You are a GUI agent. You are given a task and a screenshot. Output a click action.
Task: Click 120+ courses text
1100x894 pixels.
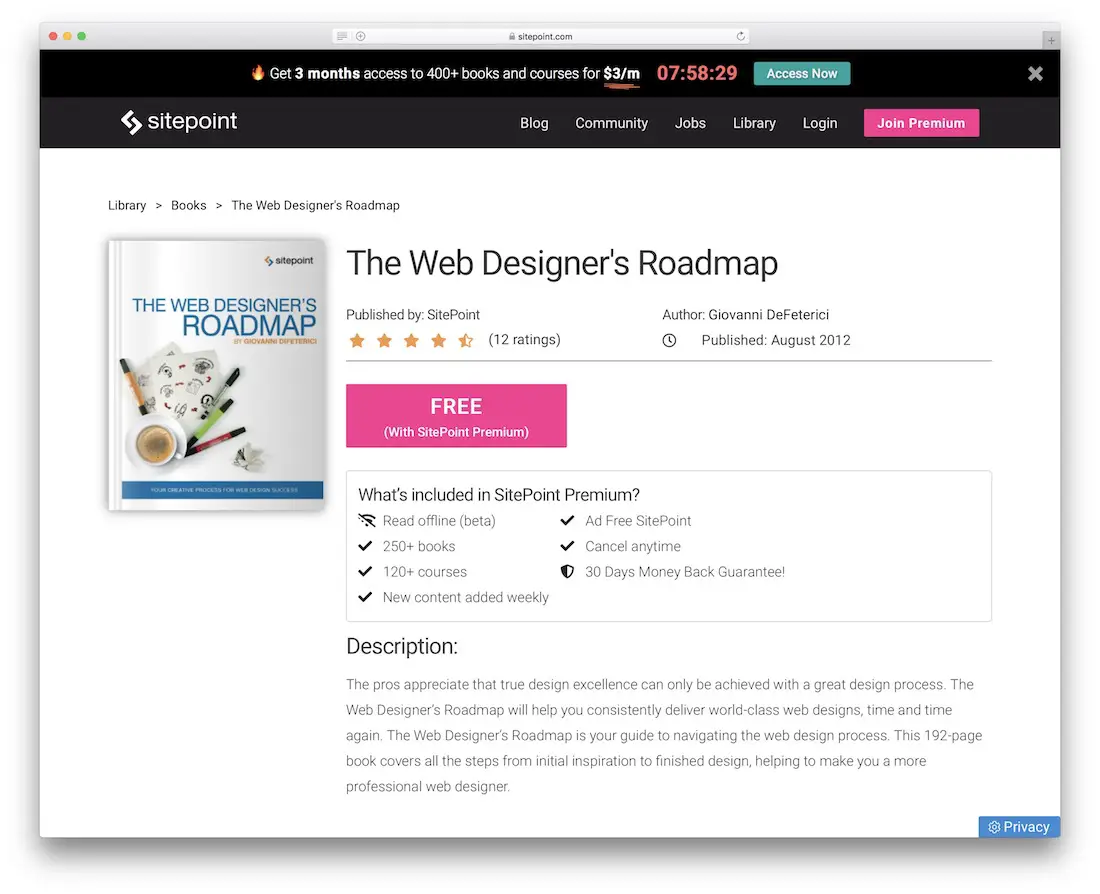click(424, 572)
